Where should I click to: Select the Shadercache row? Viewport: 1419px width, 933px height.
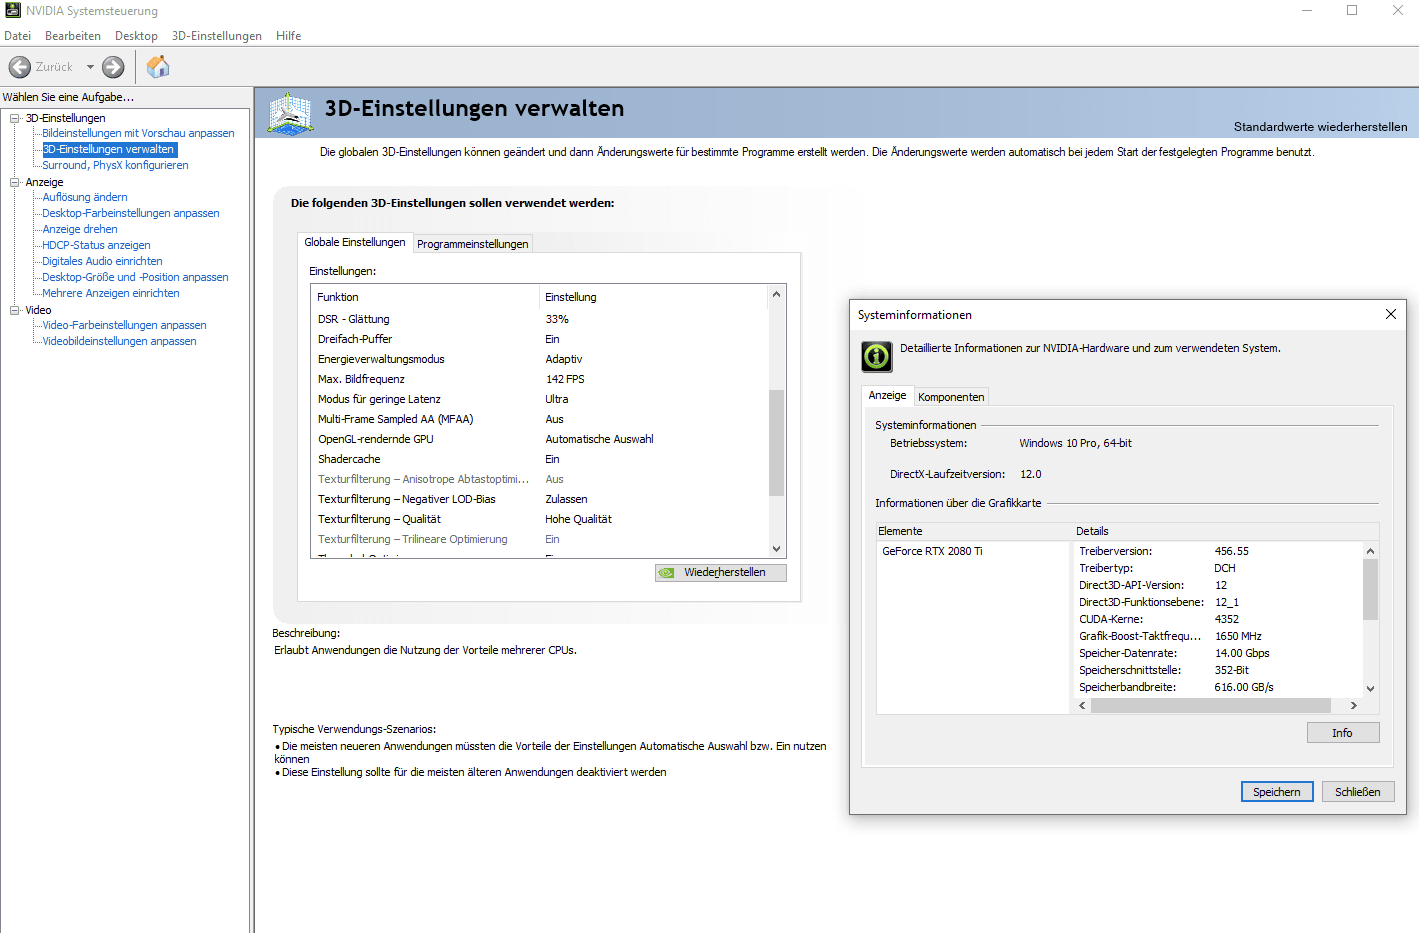540,459
